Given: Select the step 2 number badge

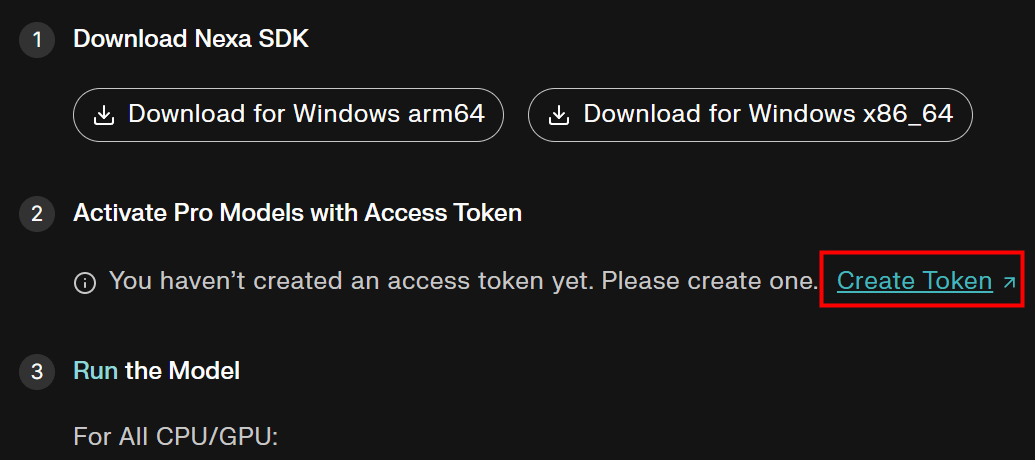Looking at the screenshot, I should pos(37,214).
